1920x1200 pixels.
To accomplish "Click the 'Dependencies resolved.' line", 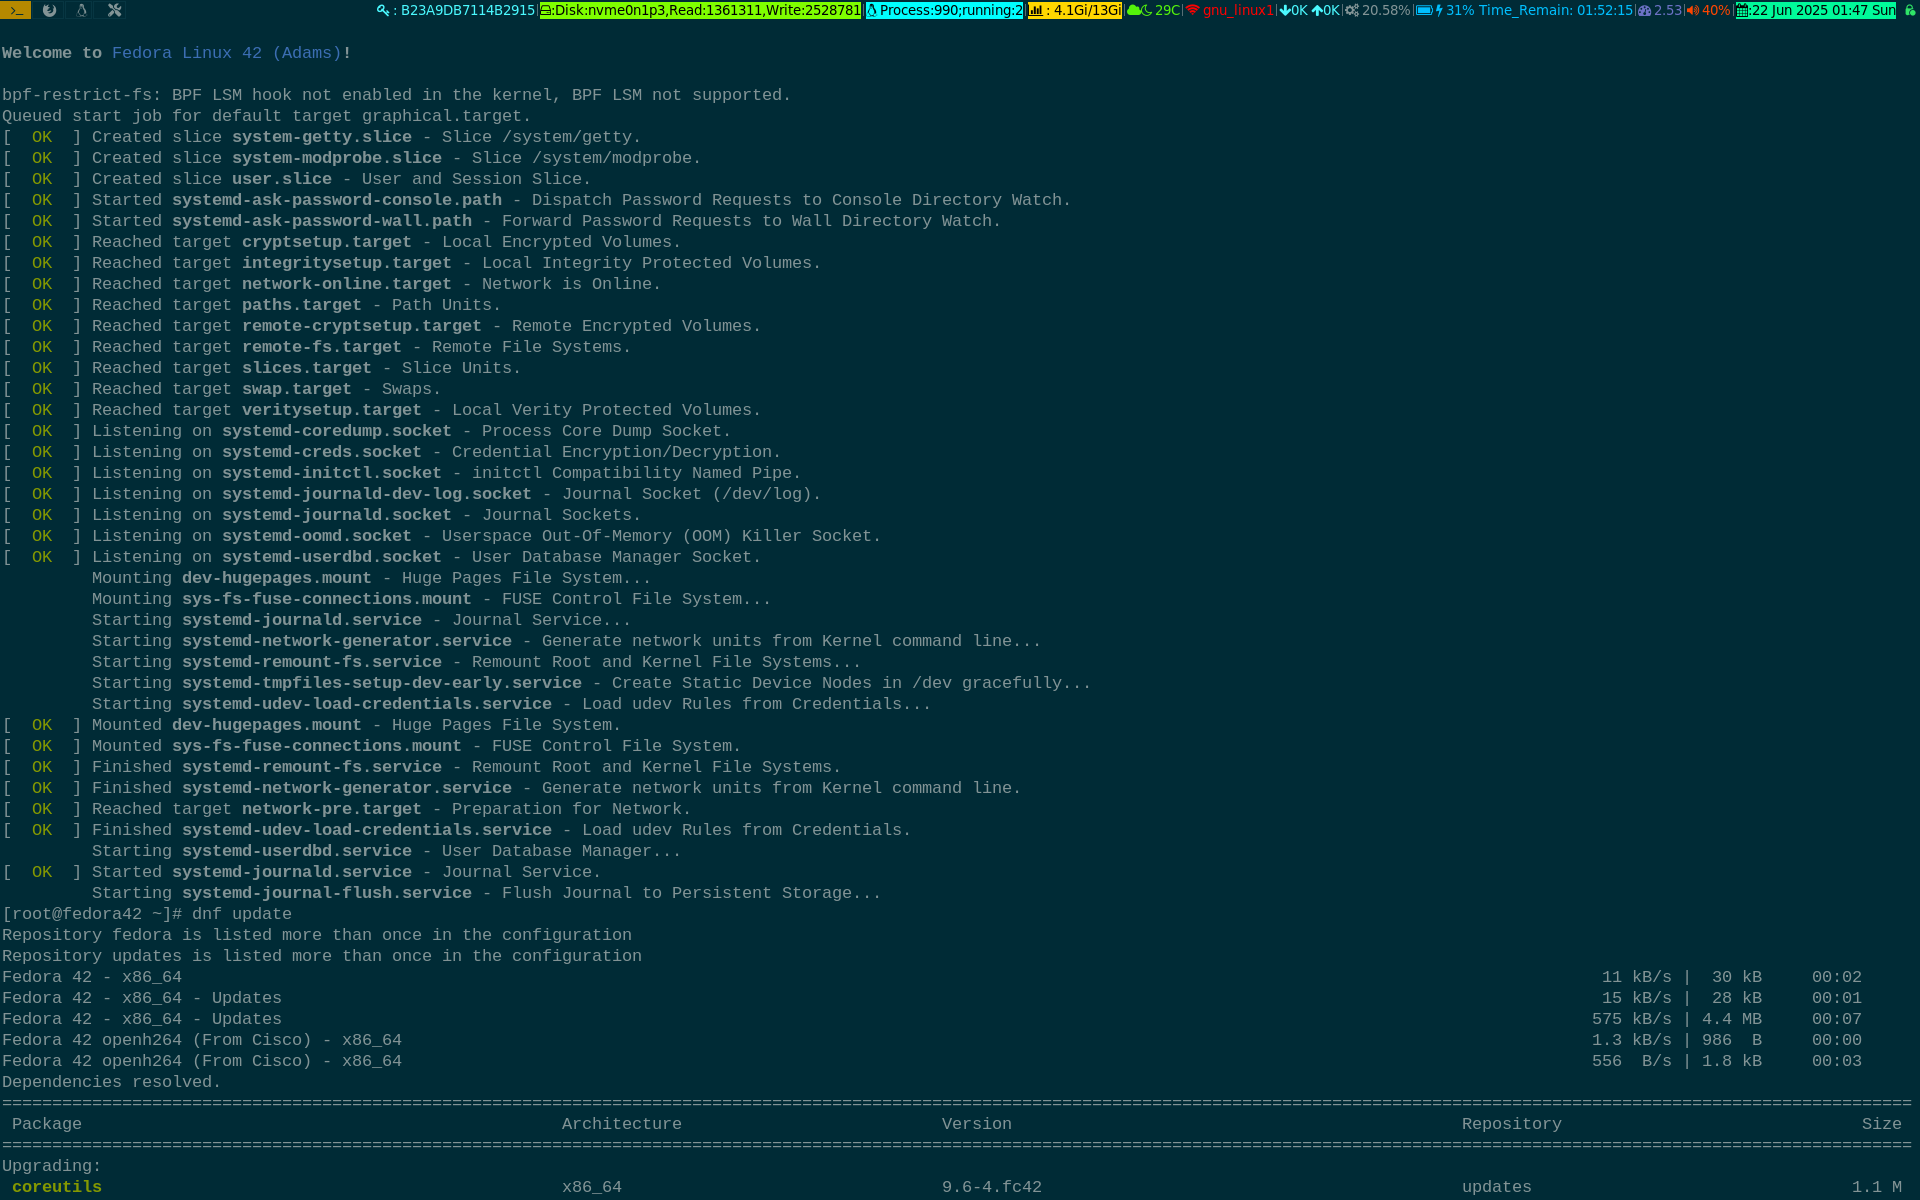I will coord(111,1082).
